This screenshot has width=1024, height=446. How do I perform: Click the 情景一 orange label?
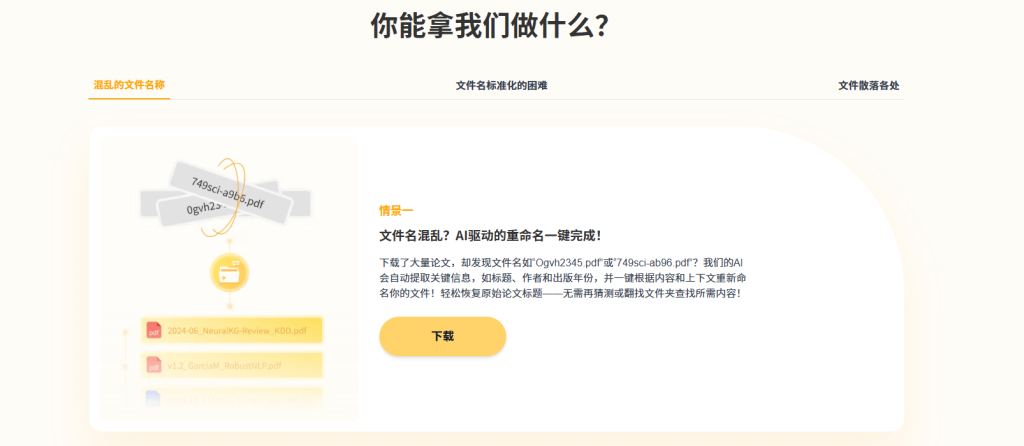[x=396, y=211]
